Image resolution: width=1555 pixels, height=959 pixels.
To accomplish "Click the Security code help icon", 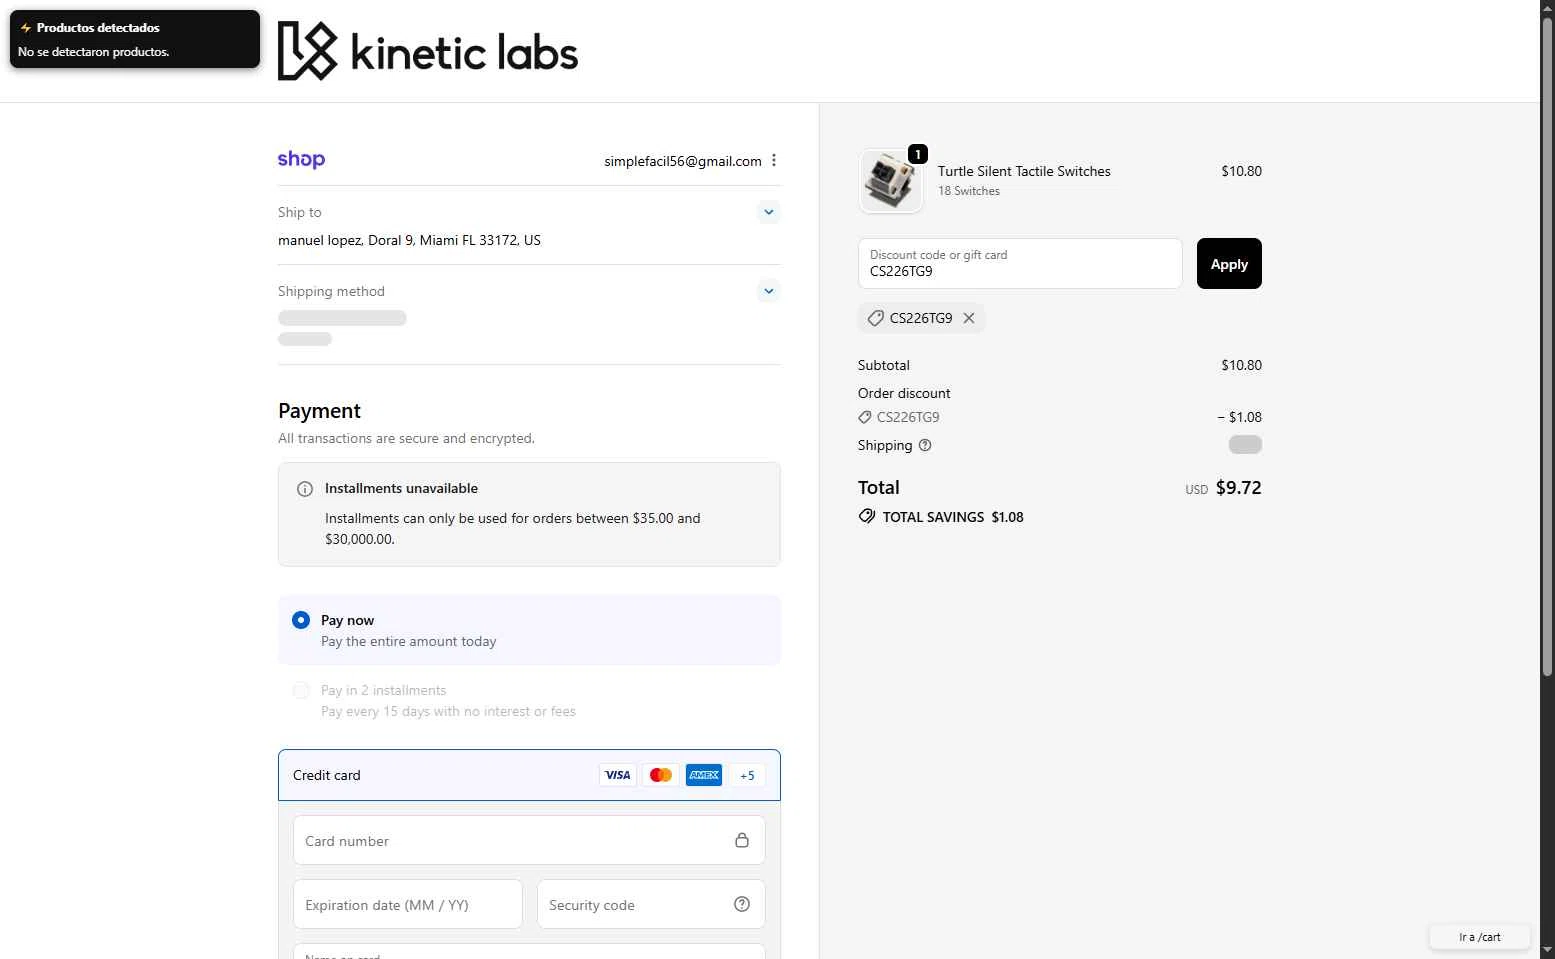I will (742, 904).
